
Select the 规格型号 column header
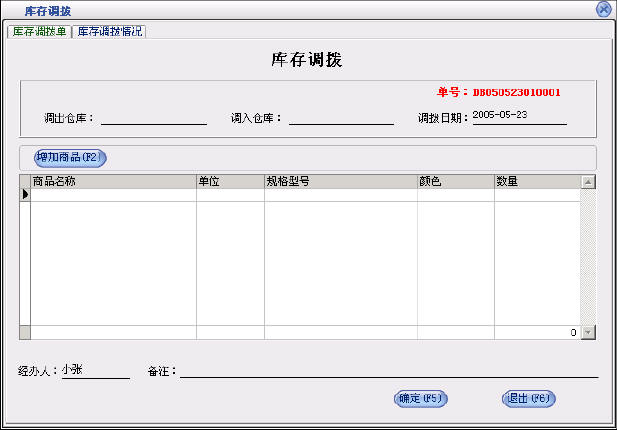[x=340, y=182]
